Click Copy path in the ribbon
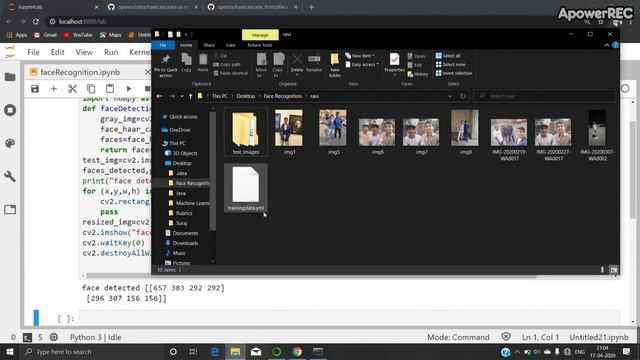The height and width of the screenshot is (360, 640). click(227, 64)
